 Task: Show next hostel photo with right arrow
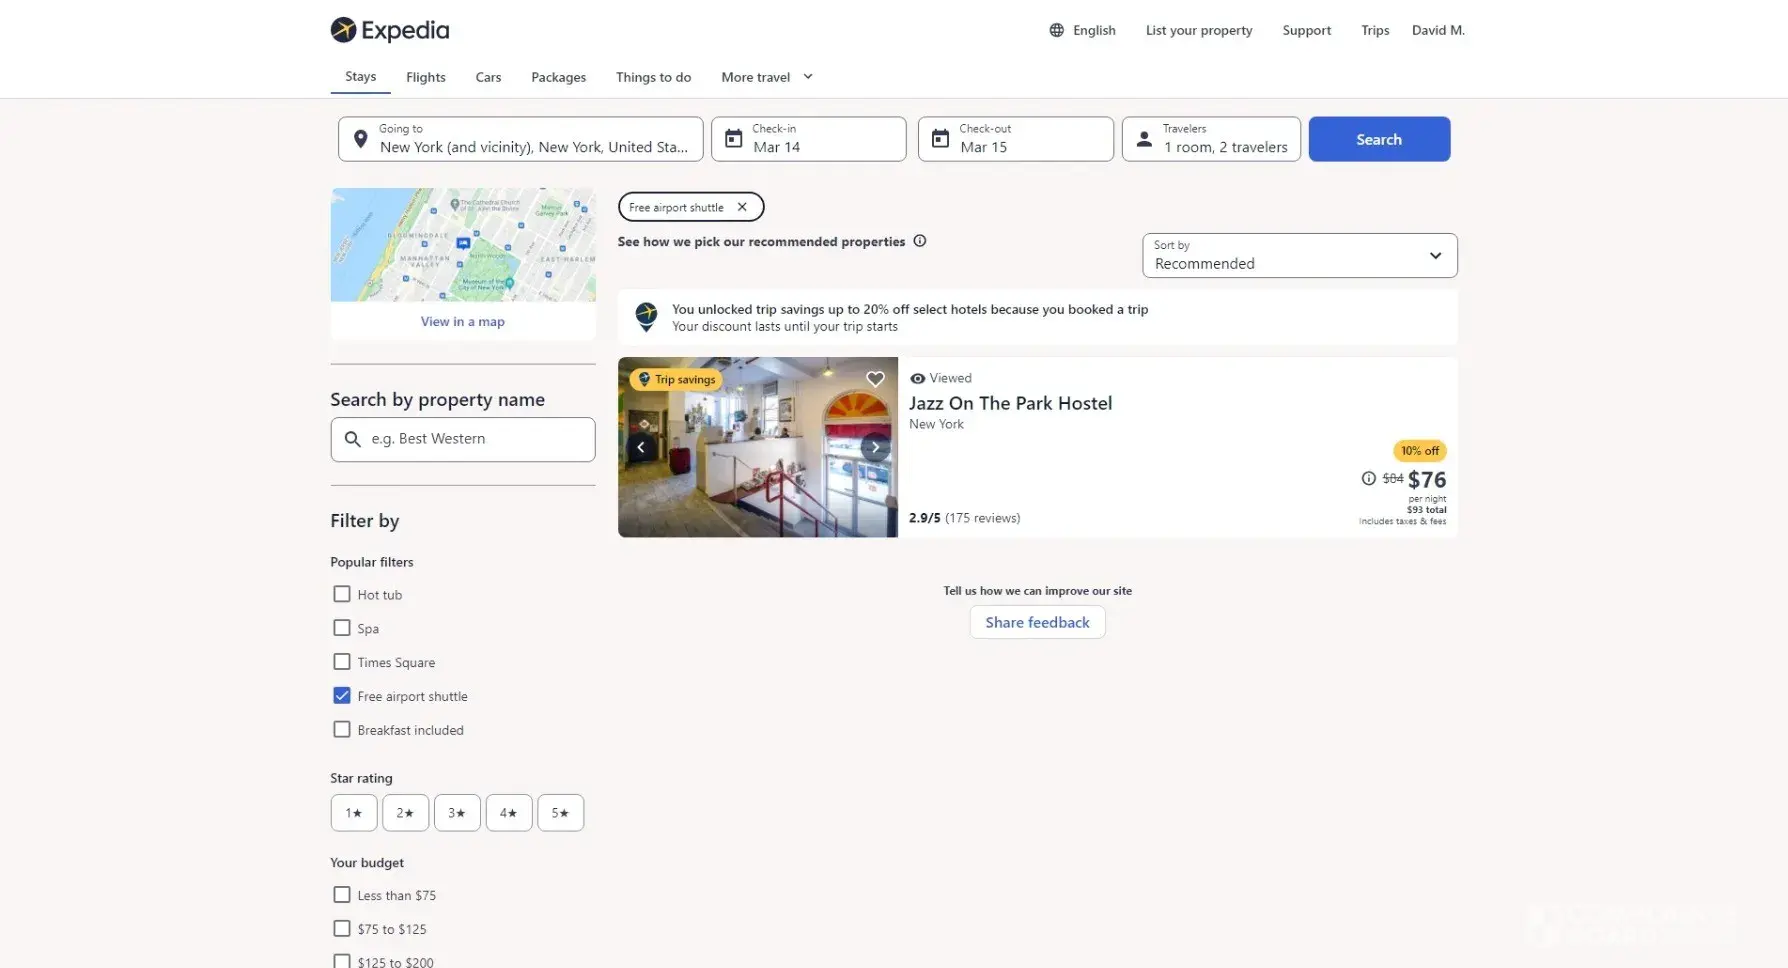tap(875, 447)
